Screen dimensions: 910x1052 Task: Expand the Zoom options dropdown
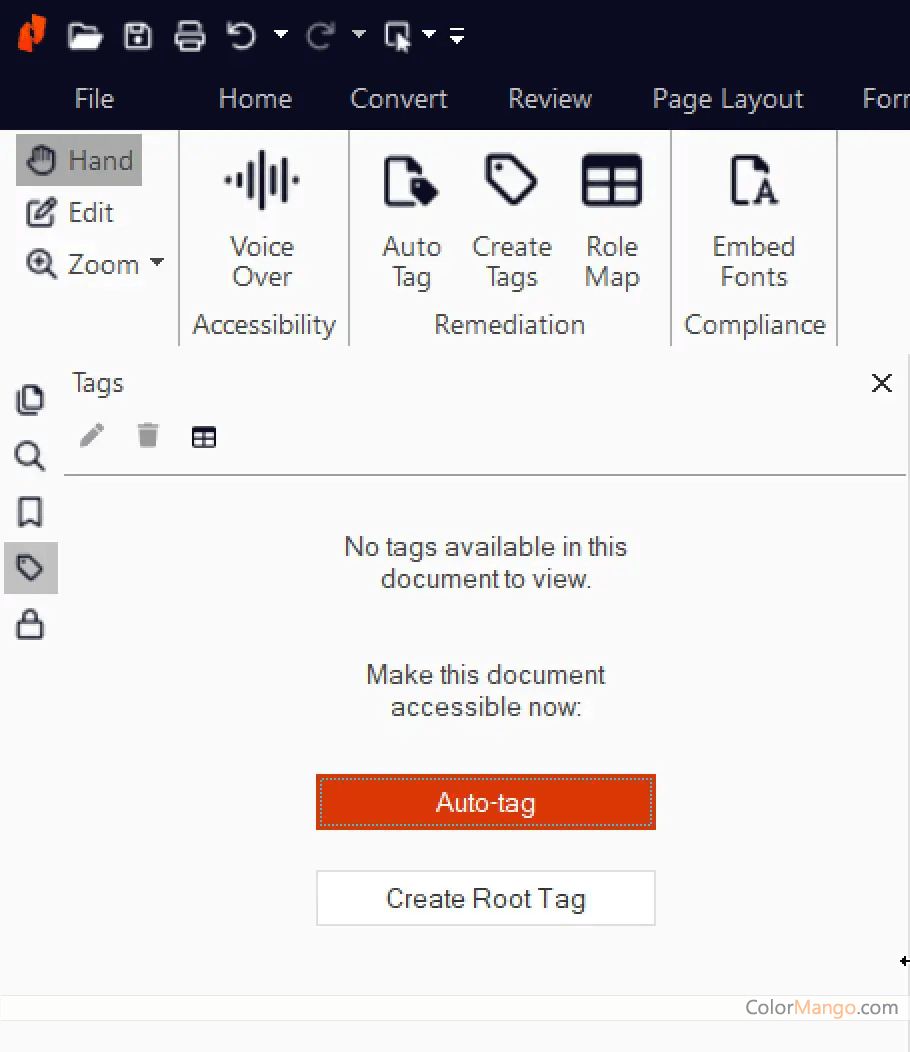pyautogui.click(x=157, y=264)
